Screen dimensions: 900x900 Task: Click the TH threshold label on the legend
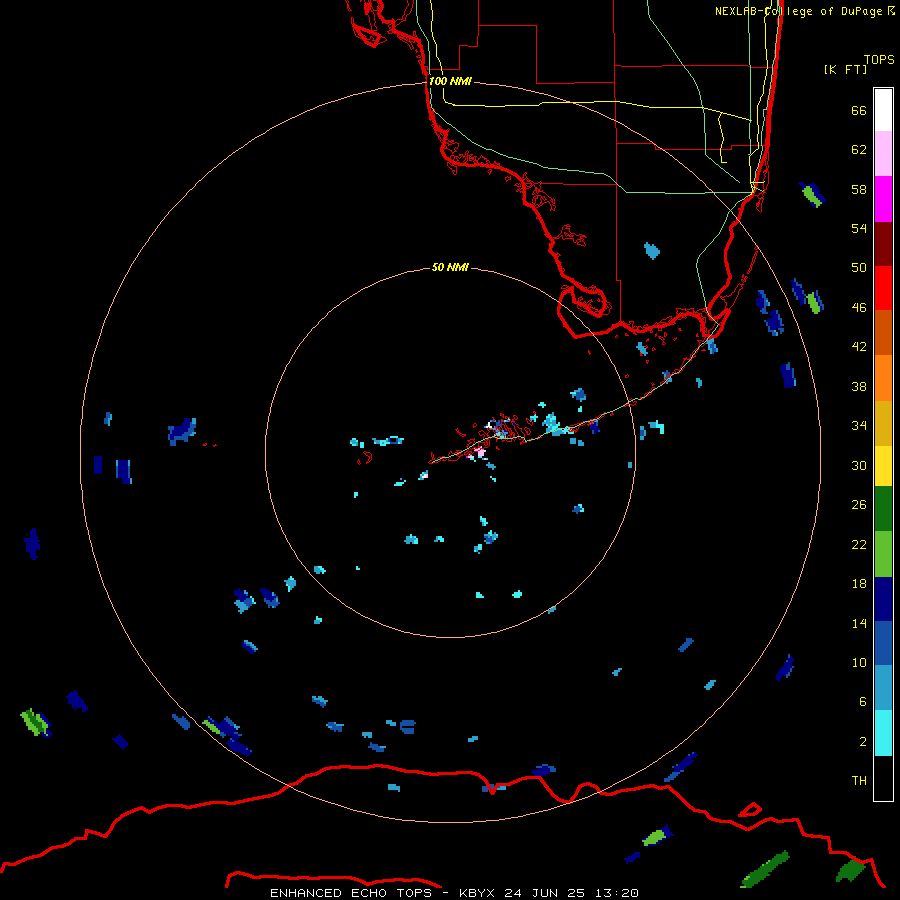(859, 781)
